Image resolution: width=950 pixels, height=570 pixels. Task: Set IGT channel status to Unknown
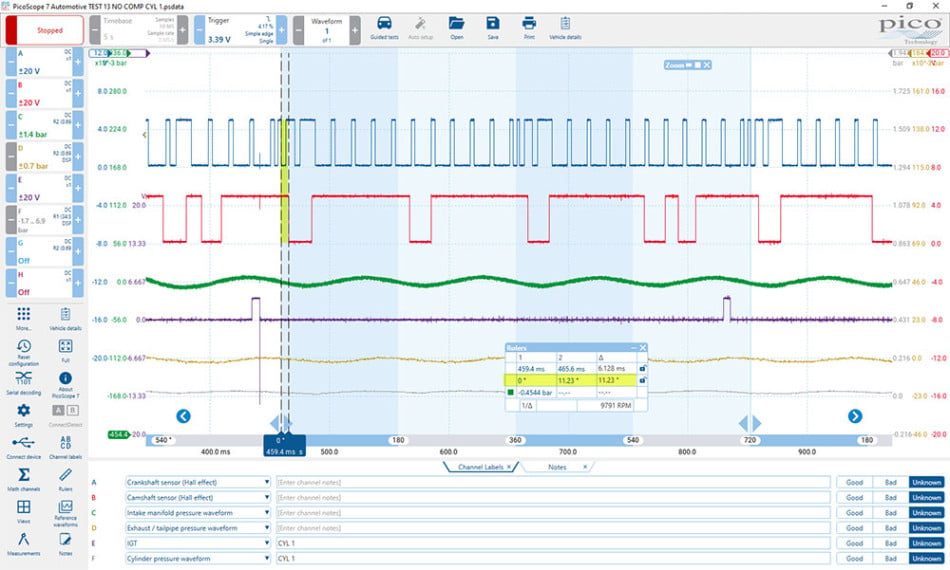point(926,543)
